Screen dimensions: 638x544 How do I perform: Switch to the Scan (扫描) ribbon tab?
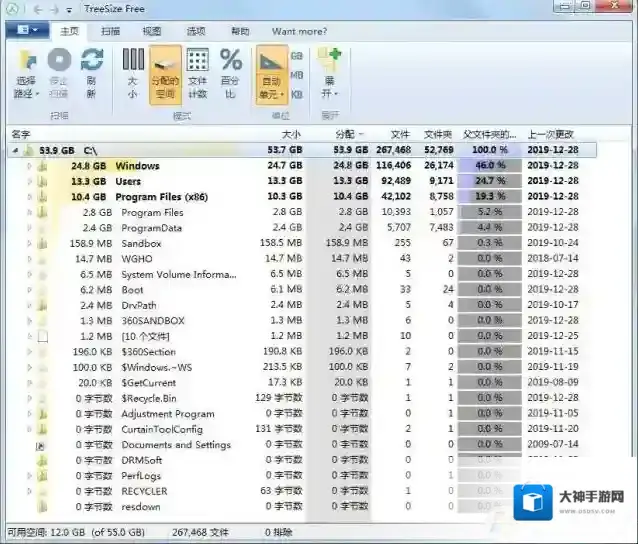(110, 31)
